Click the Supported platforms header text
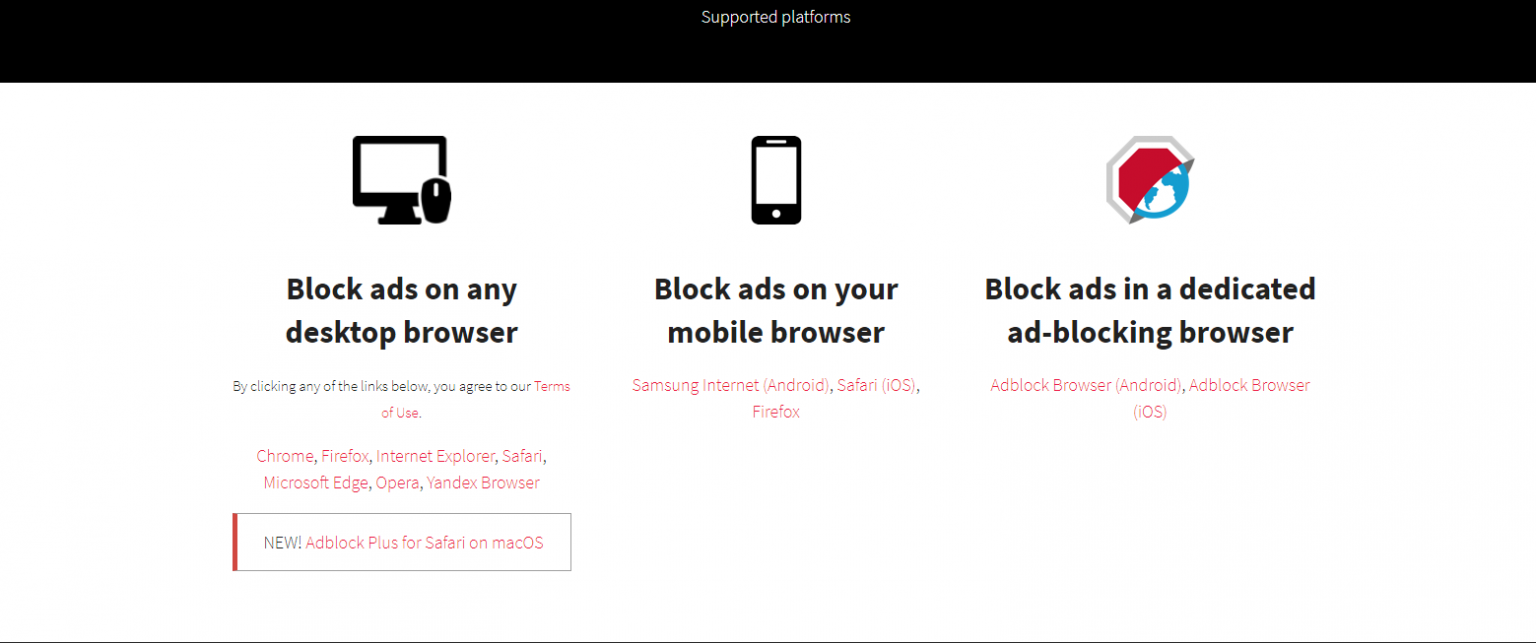 pos(776,16)
